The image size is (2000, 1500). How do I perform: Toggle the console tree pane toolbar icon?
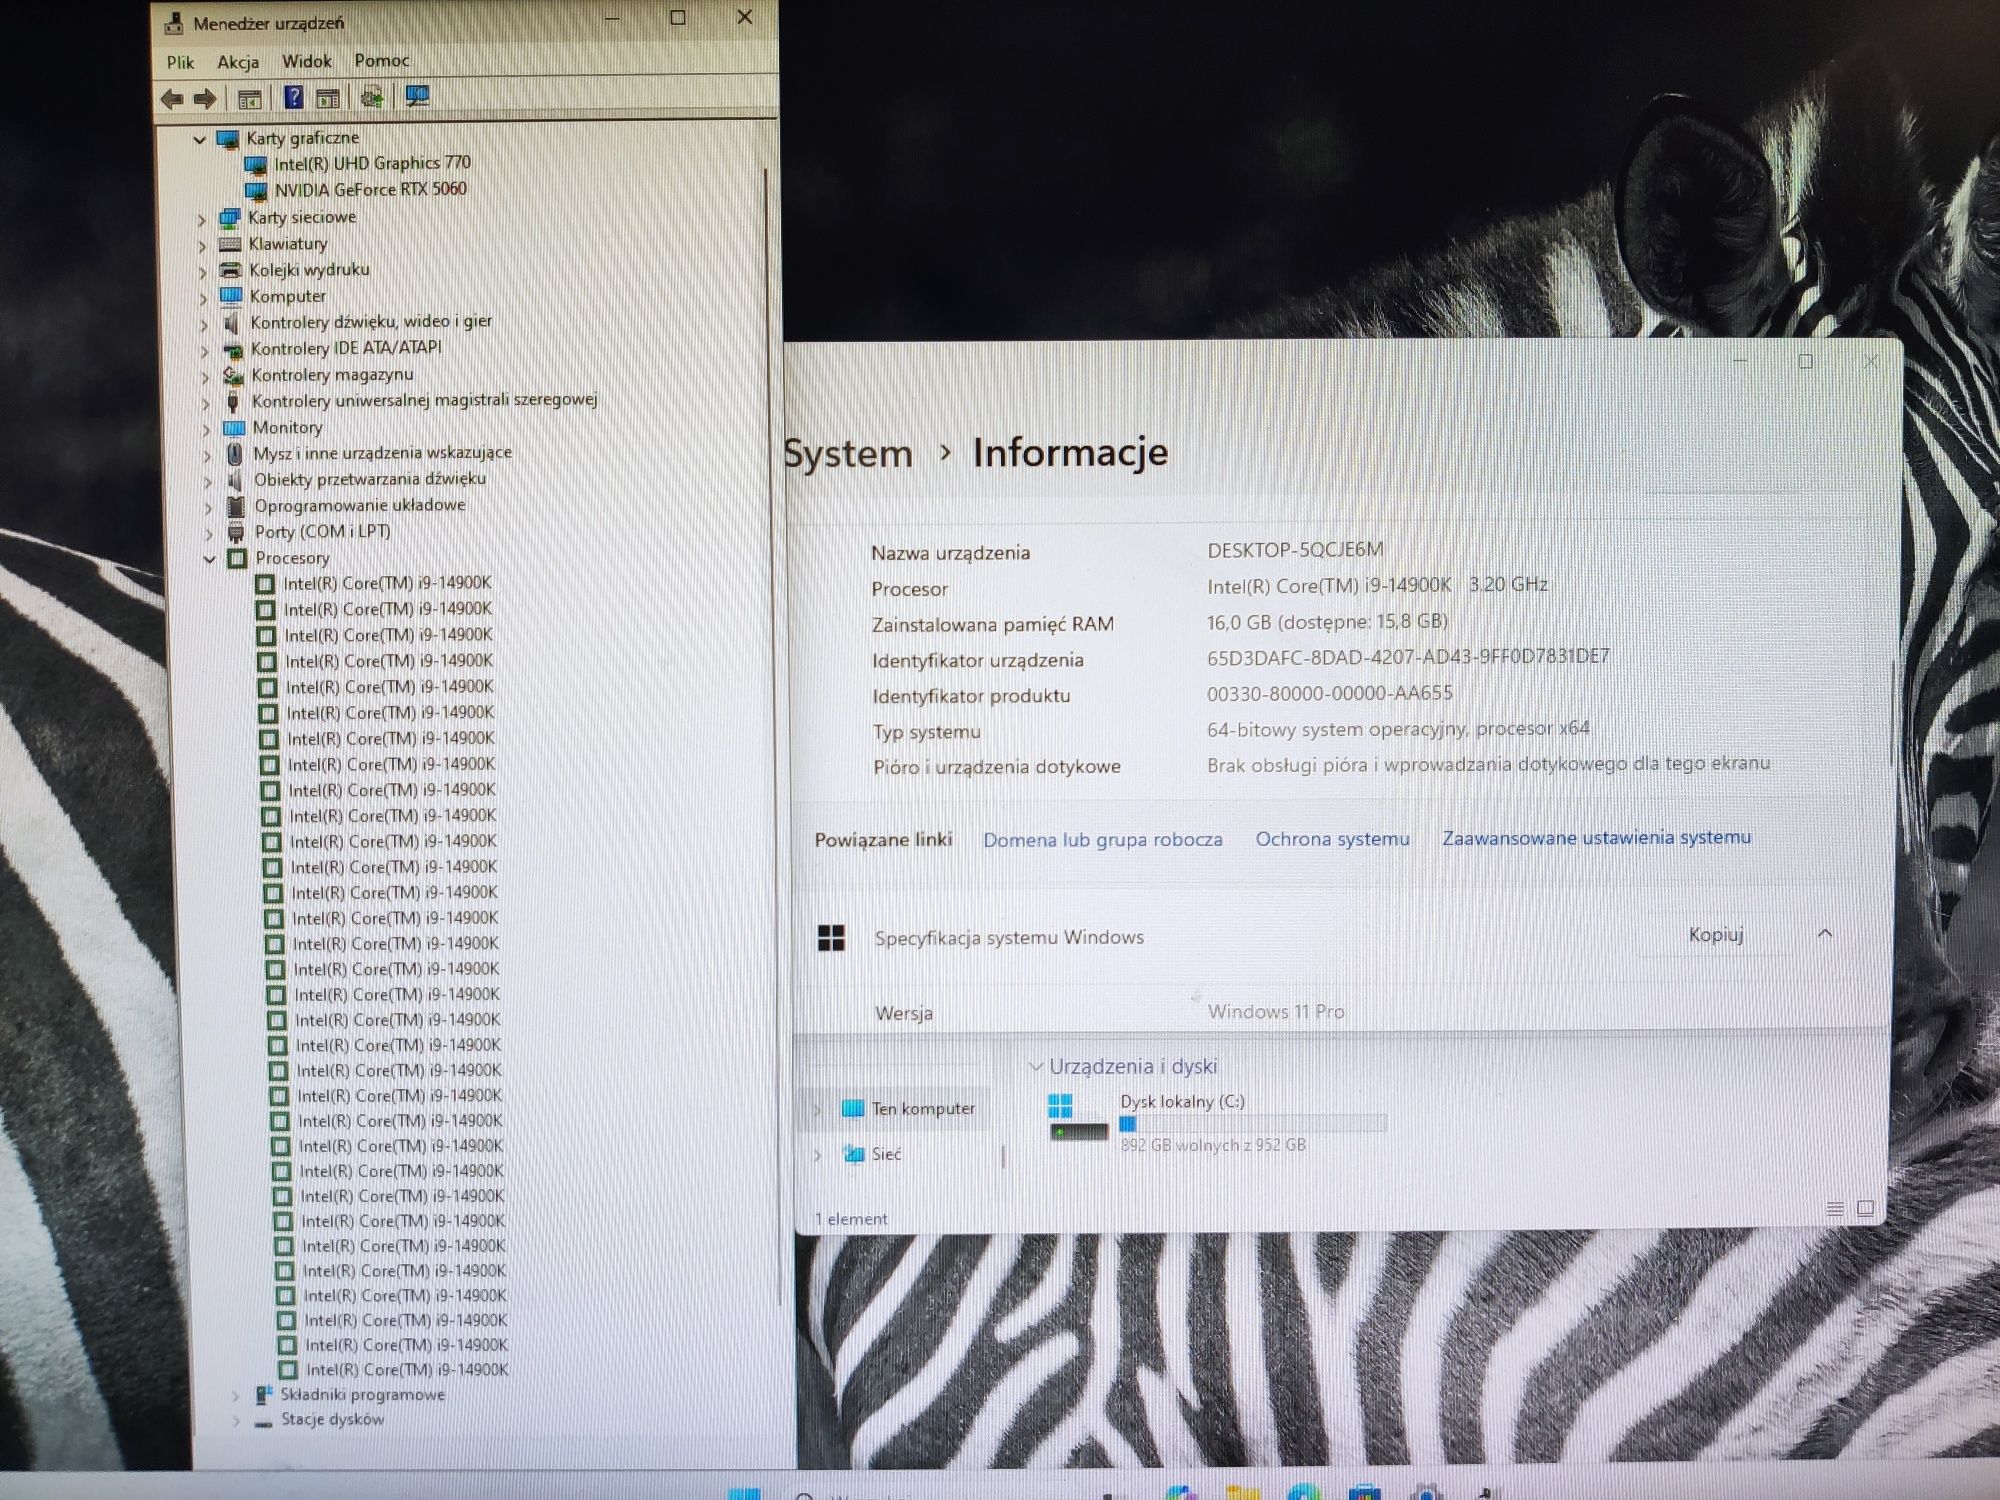coord(249,98)
